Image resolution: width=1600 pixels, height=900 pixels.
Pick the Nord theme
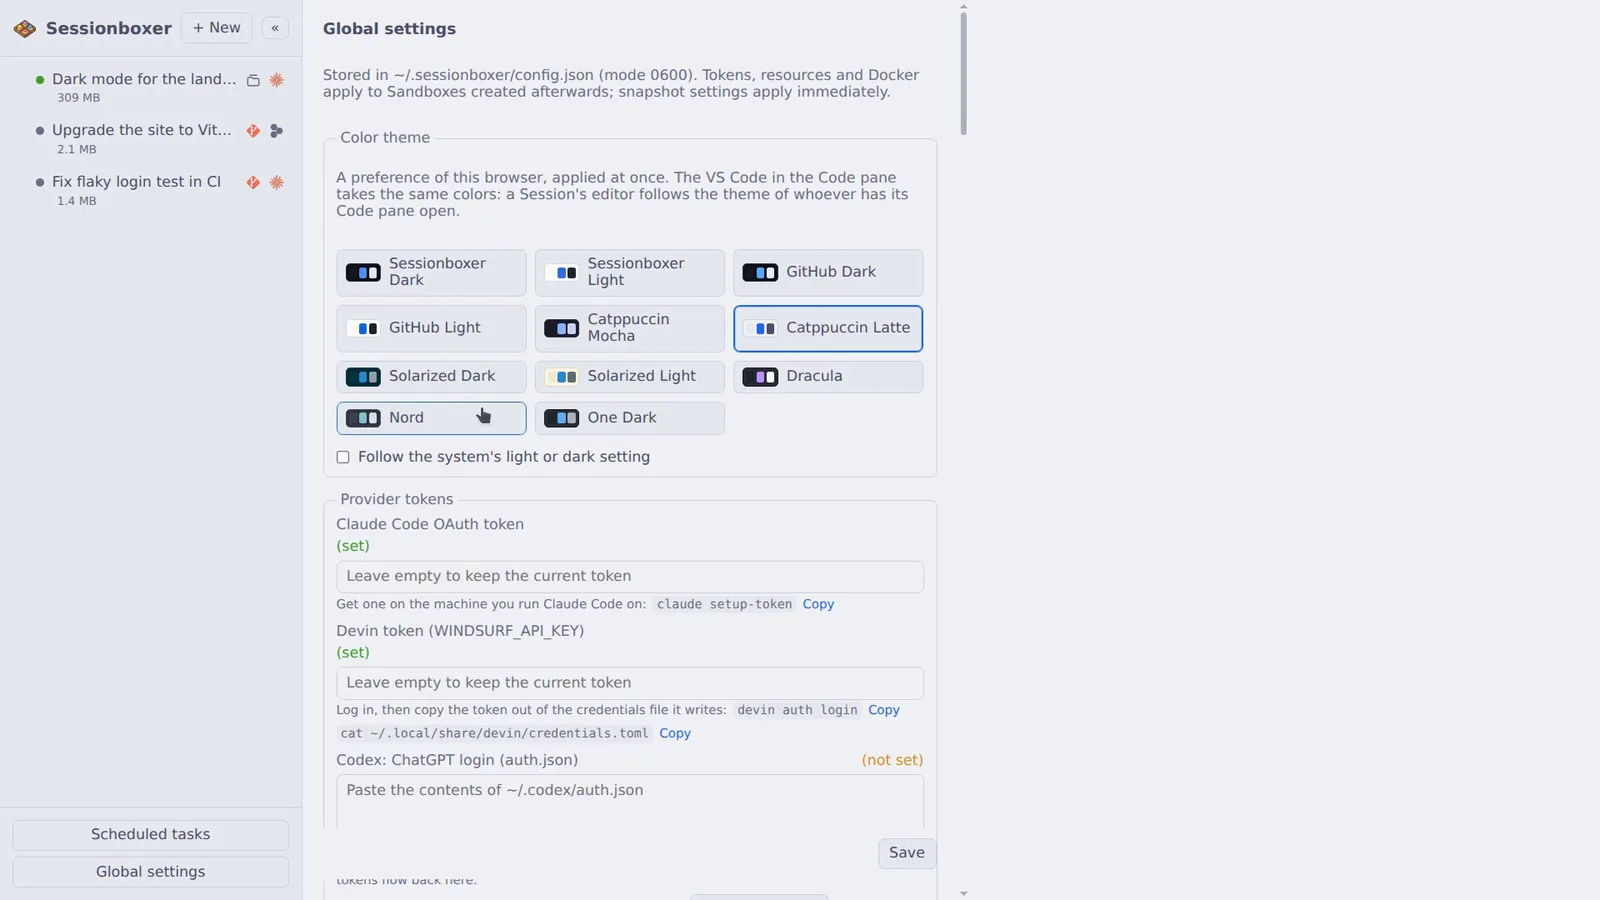click(431, 418)
